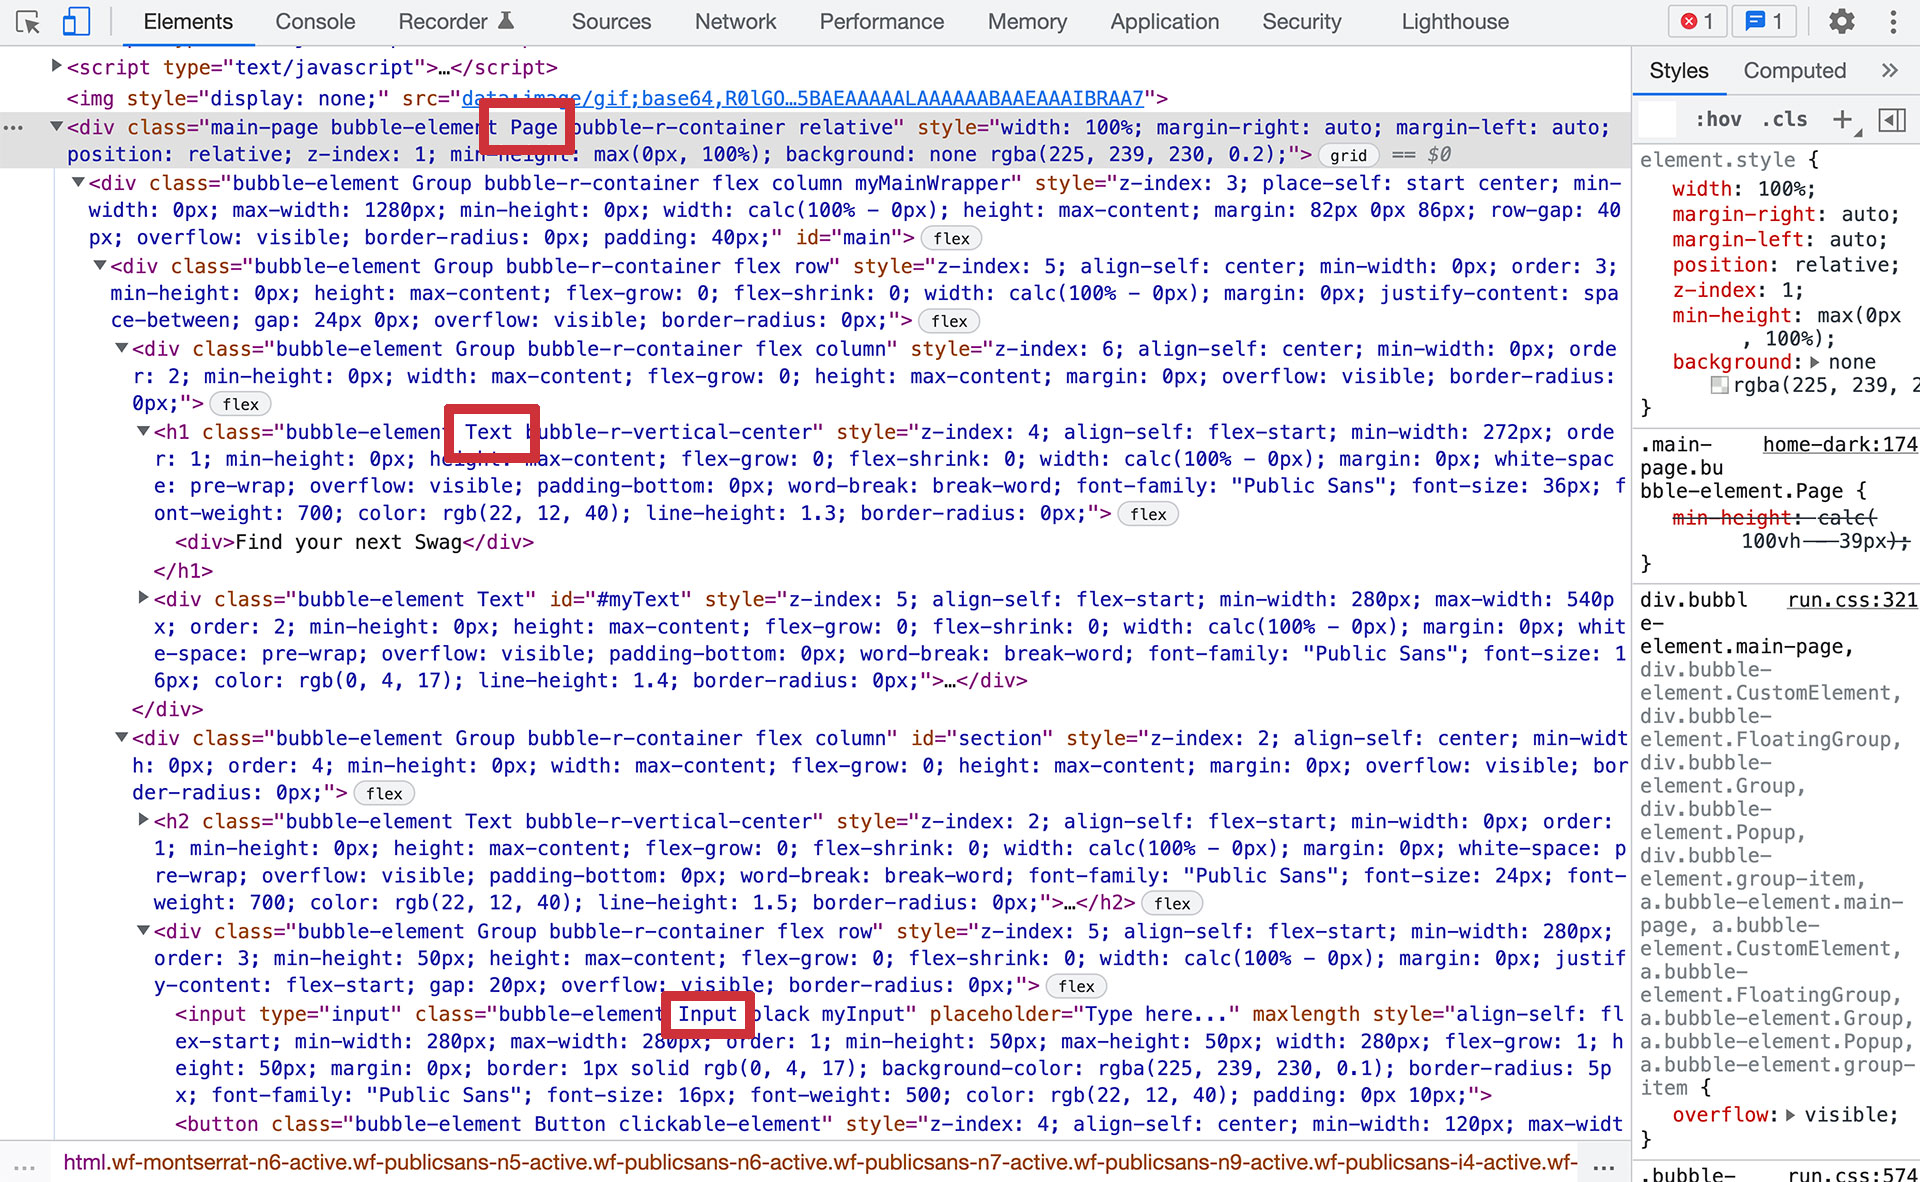Expand the h2 Text element node
This screenshot has width=1920, height=1182.
[143, 821]
